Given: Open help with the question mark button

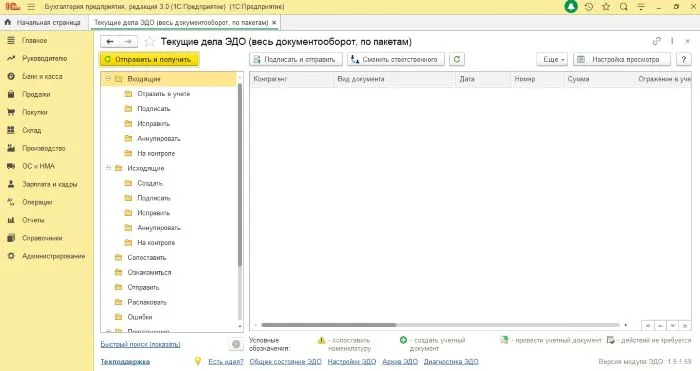Looking at the screenshot, I should point(683,59).
